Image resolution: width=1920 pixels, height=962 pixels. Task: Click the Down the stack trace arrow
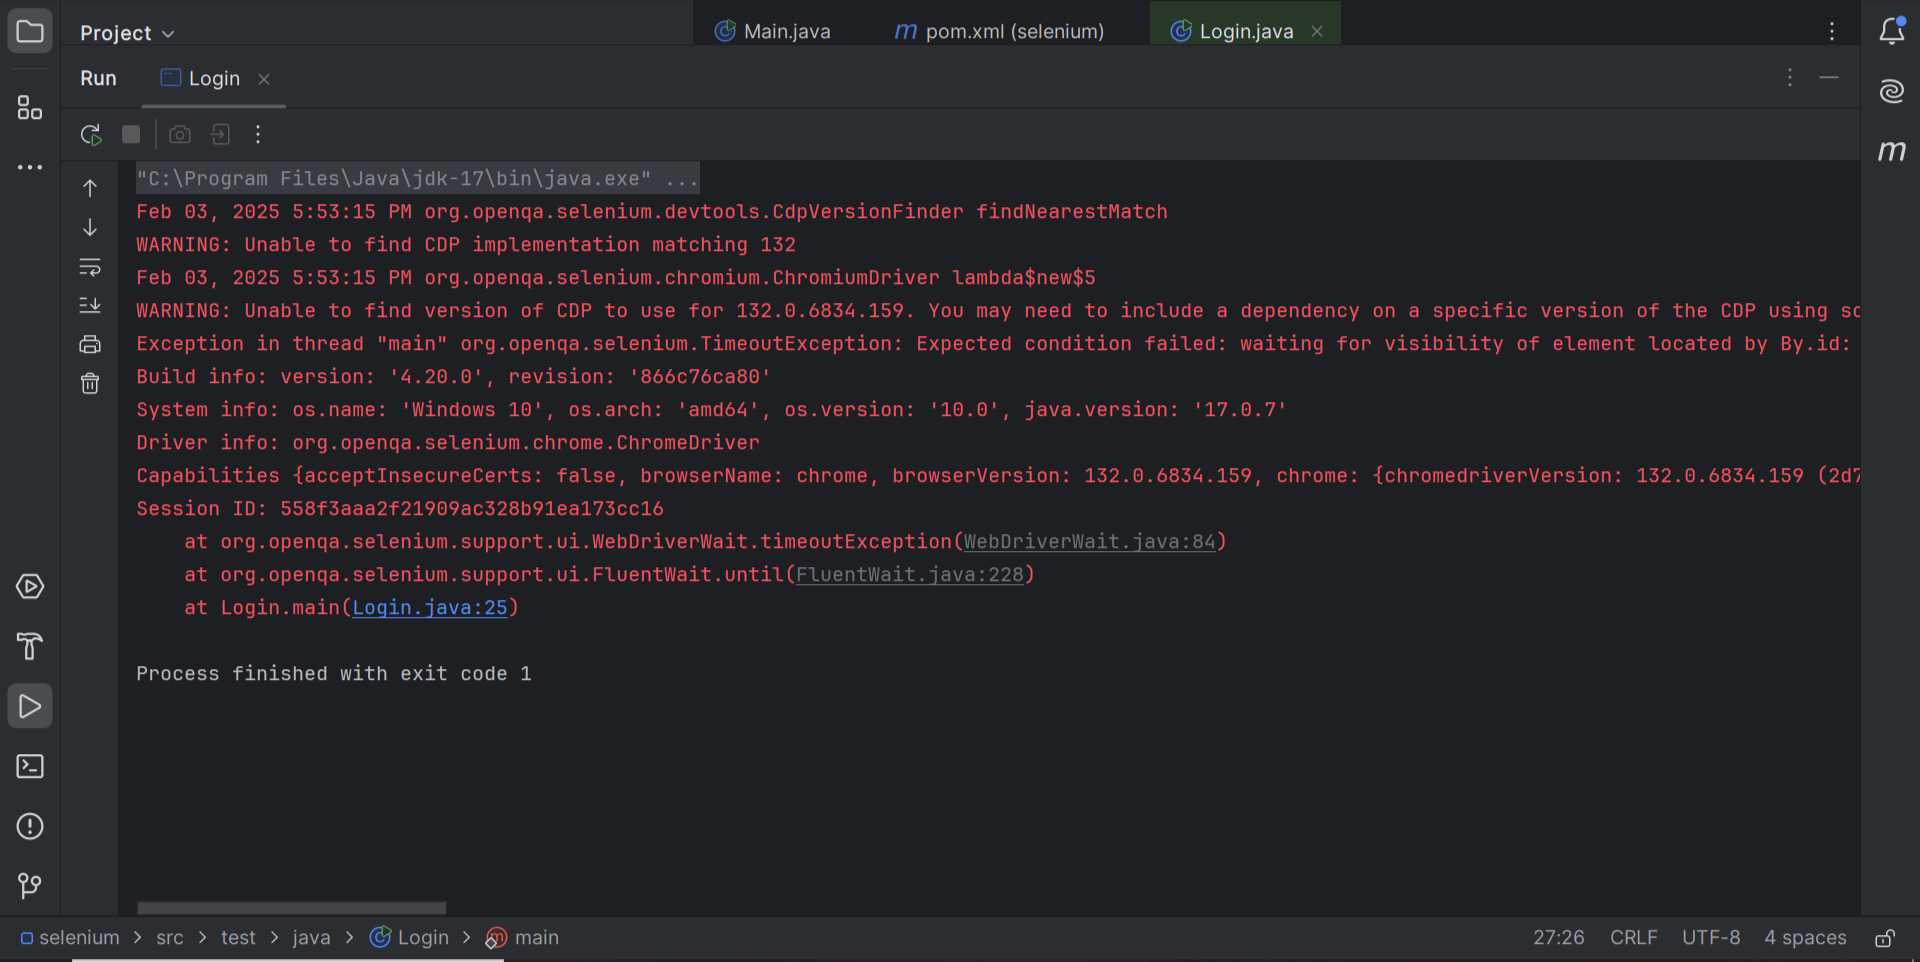90,227
